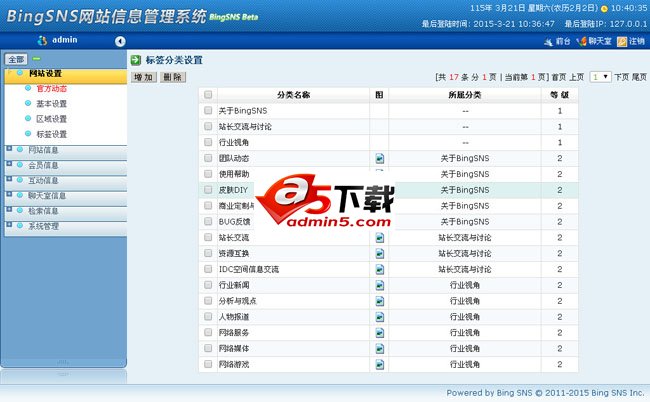
Task: Go to 尾页 last page
Action: coord(639,77)
